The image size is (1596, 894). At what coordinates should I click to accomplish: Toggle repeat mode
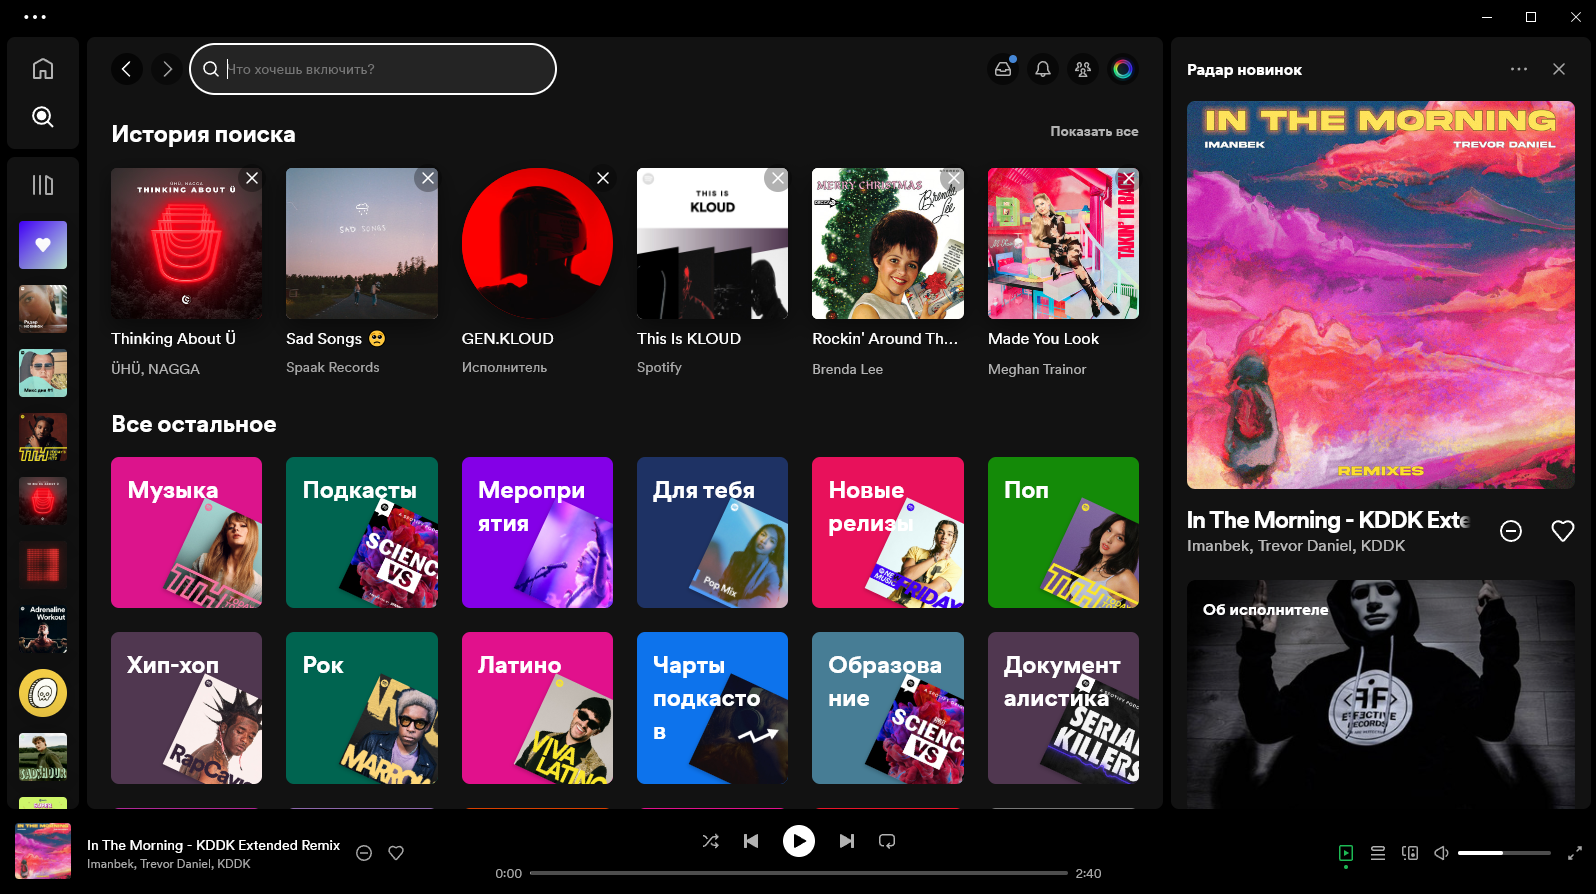click(887, 841)
